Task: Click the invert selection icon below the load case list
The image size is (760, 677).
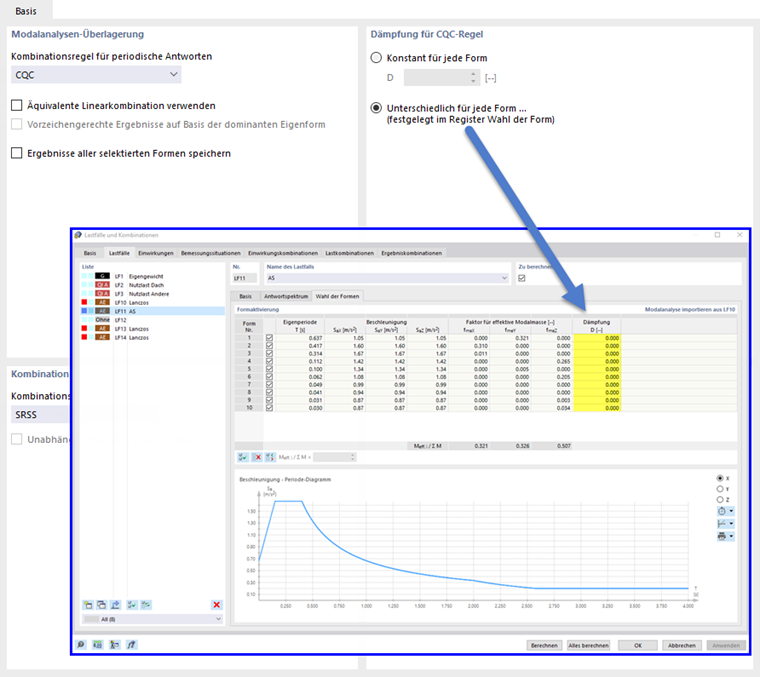Action: tap(145, 605)
